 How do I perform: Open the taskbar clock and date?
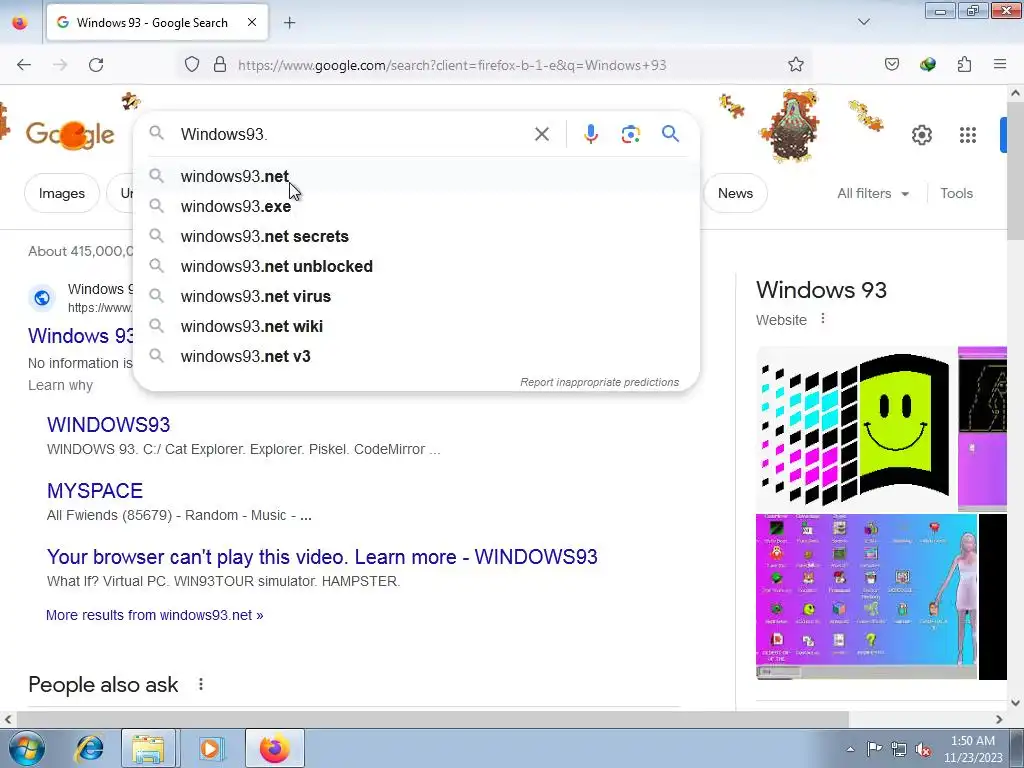(x=973, y=749)
